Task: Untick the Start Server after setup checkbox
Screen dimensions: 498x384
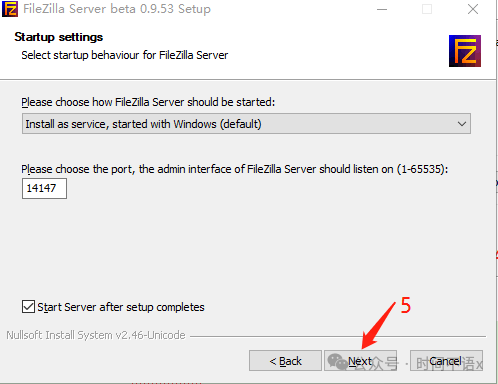Action: tap(28, 307)
